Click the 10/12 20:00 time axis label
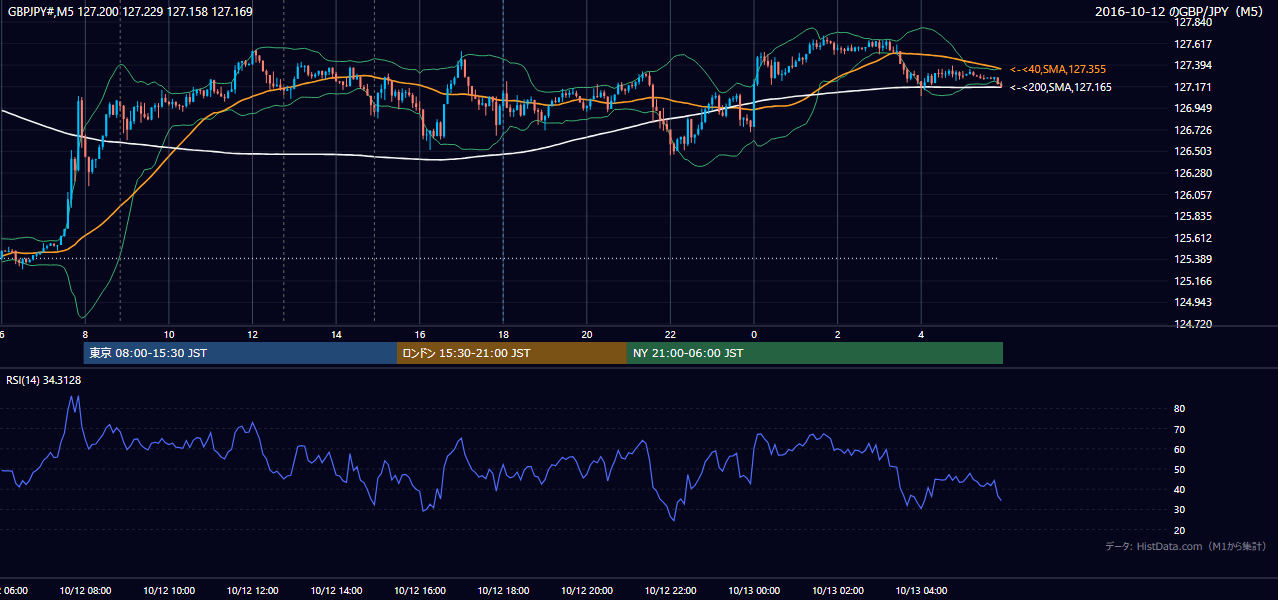 (x=586, y=590)
